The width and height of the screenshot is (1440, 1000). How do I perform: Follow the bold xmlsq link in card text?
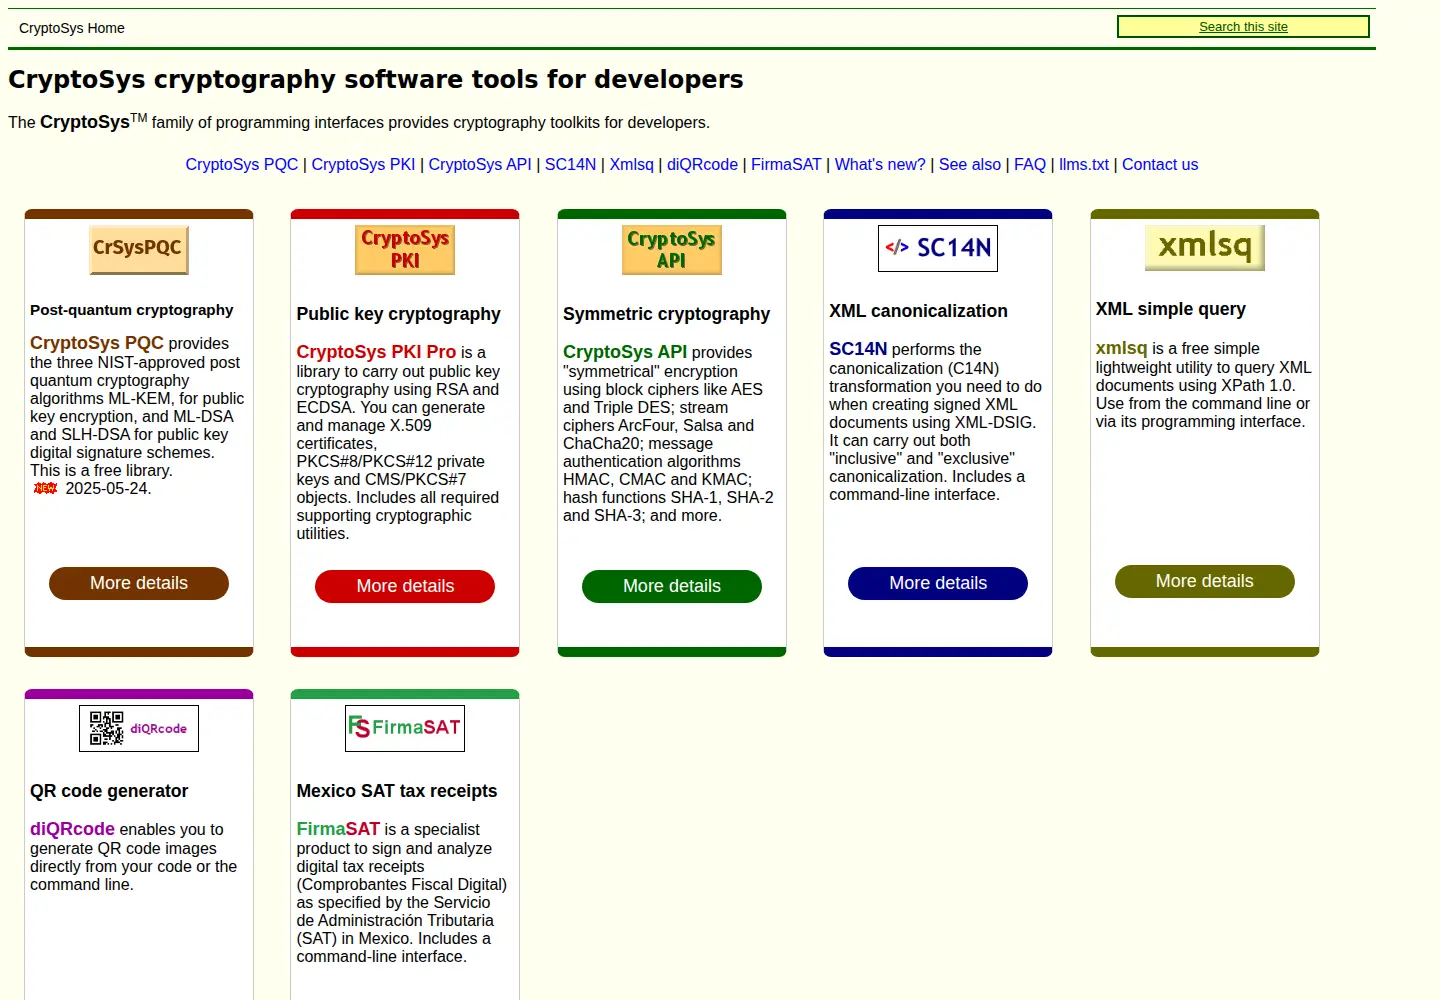[x=1122, y=348]
